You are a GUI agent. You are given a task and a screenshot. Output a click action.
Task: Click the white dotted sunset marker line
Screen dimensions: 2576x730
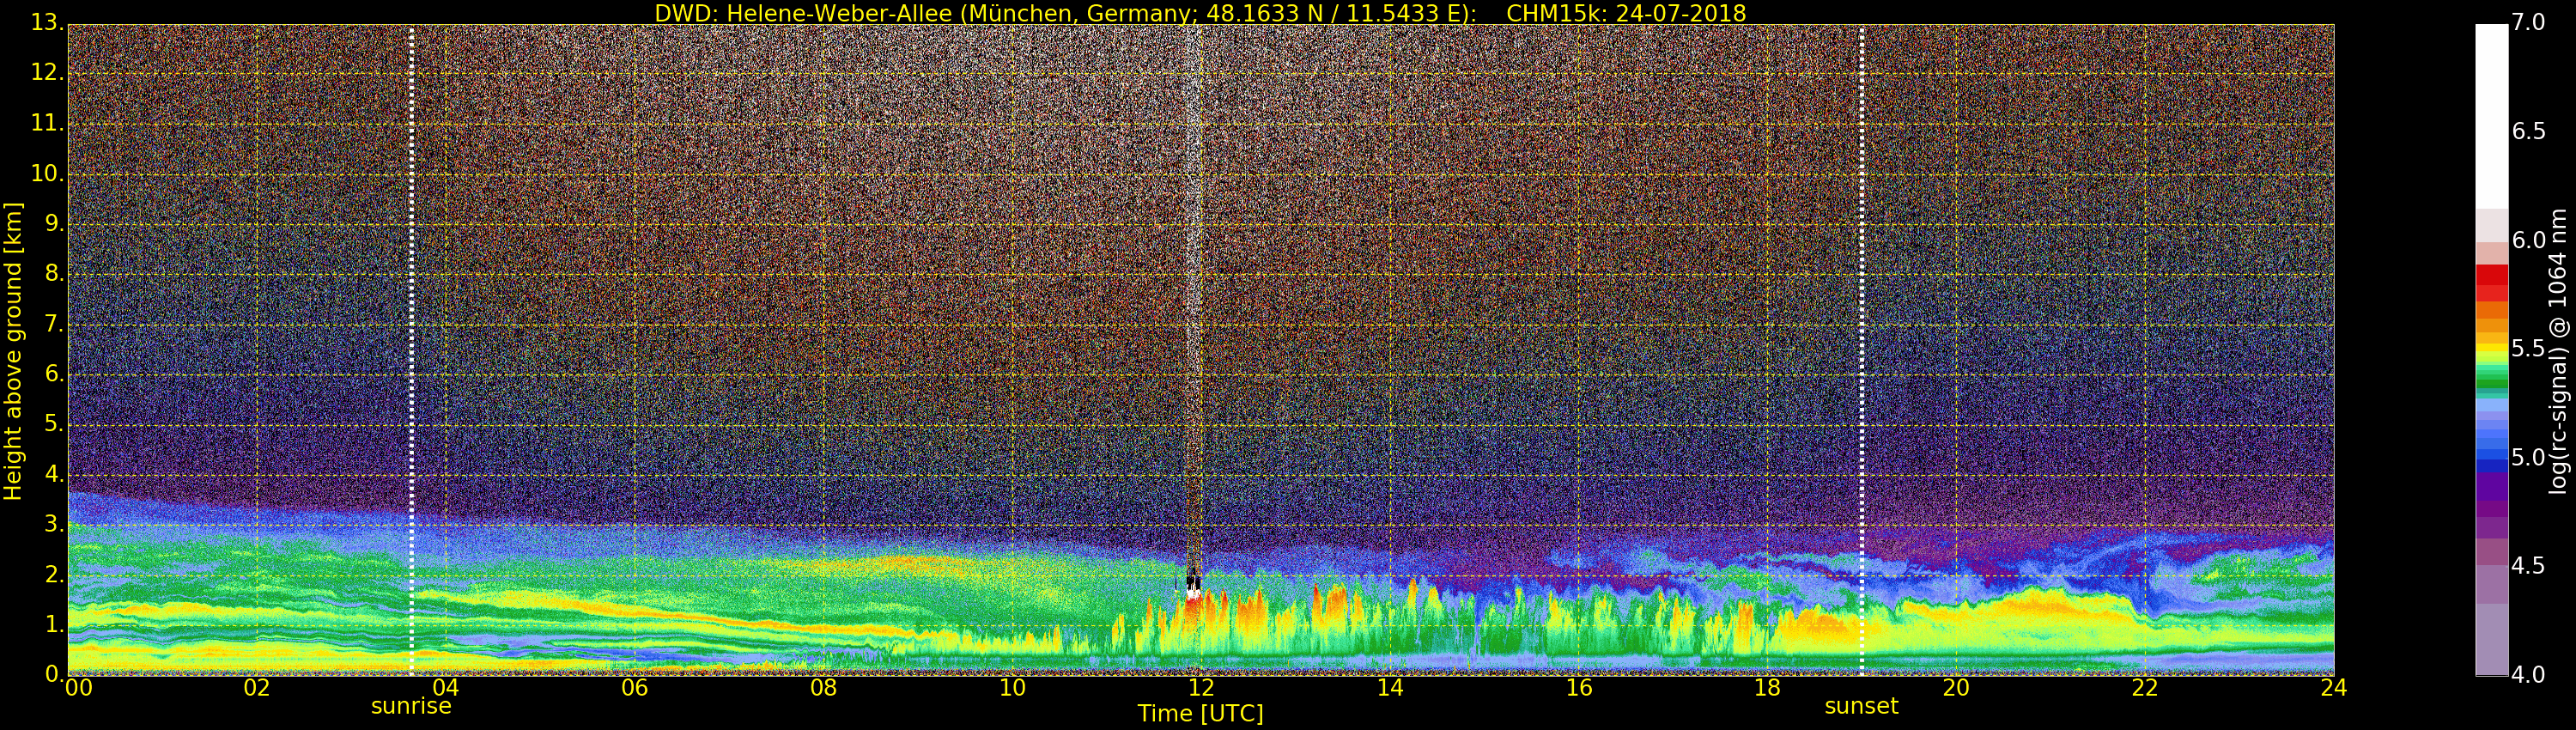point(1861,350)
